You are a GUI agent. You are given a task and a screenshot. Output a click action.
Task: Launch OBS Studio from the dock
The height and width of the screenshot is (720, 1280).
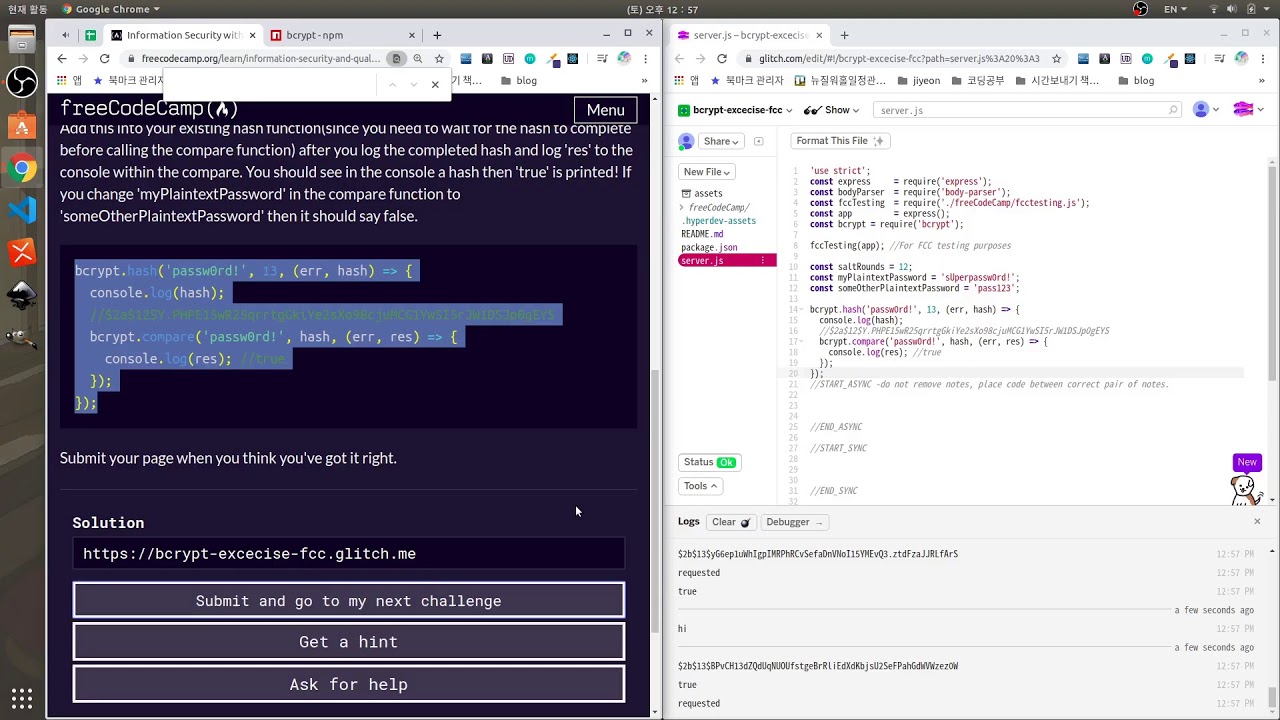click(21, 81)
